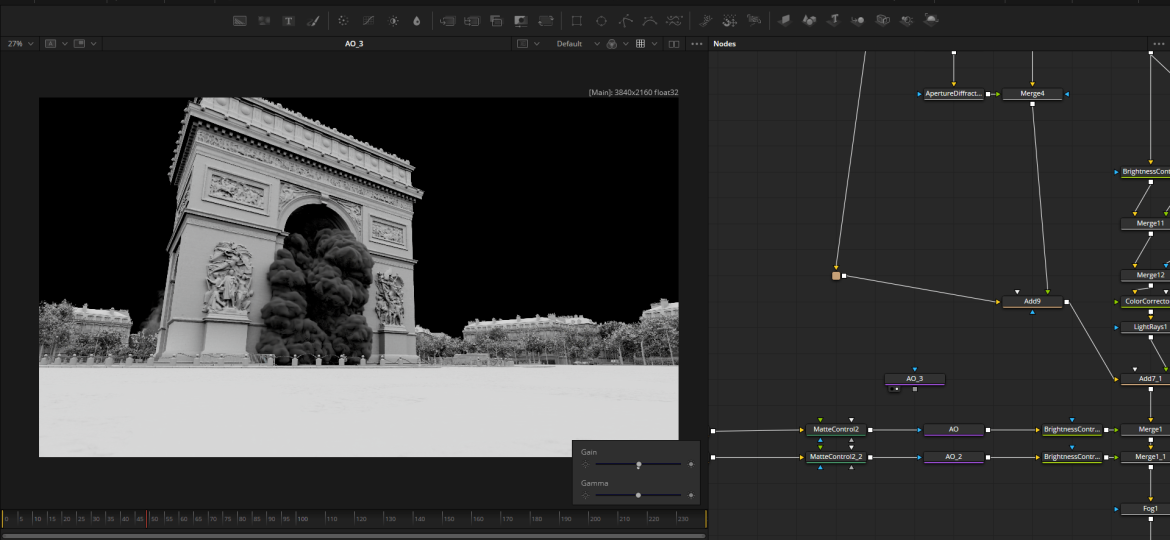Select the Fog1 node
Viewport: 1170px width, 540px height.
coord(1150,509)
